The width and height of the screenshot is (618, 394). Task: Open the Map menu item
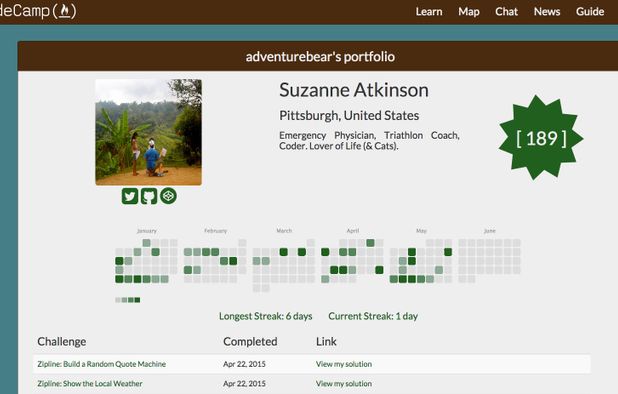pyautogui.click(x=469, y=11)
